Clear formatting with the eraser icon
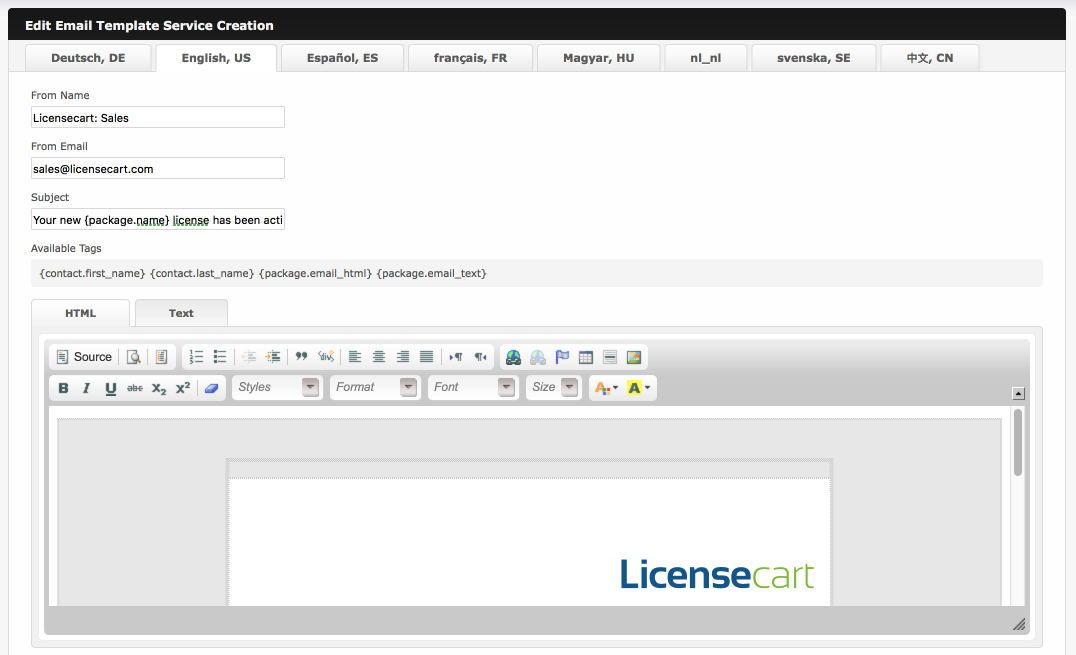Viewport: 1076px width, 655px height. pos(211,388)
